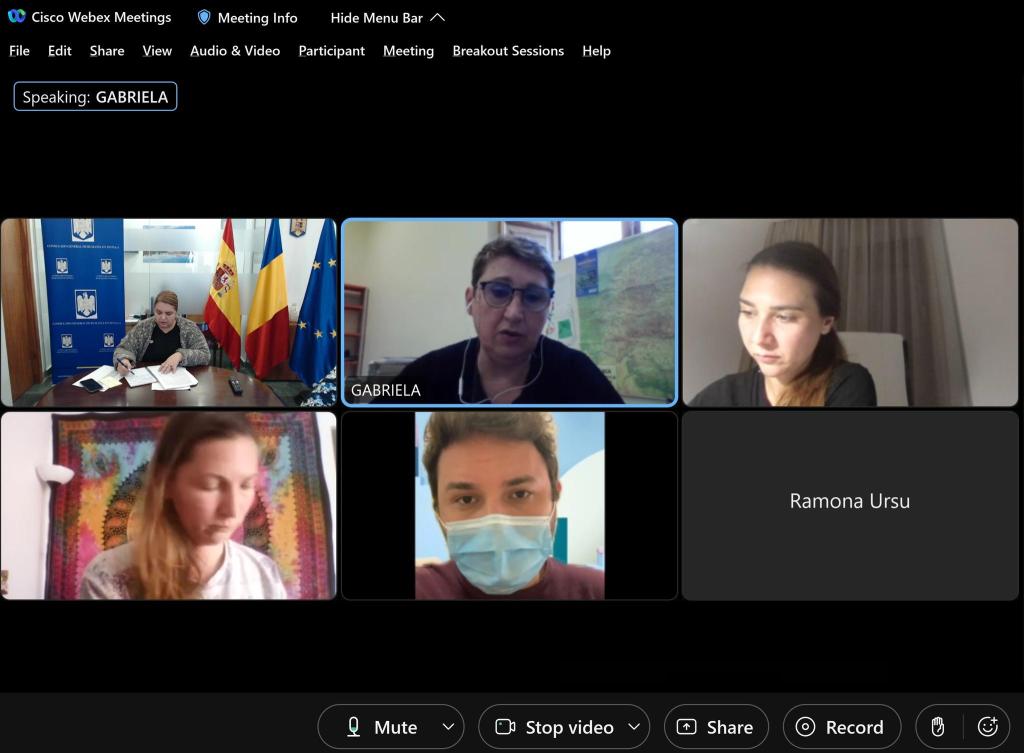Hide Menu Bar toggle
This screenshot has width=1024, height=753.
pyautogui.click(x=387, y=17)
